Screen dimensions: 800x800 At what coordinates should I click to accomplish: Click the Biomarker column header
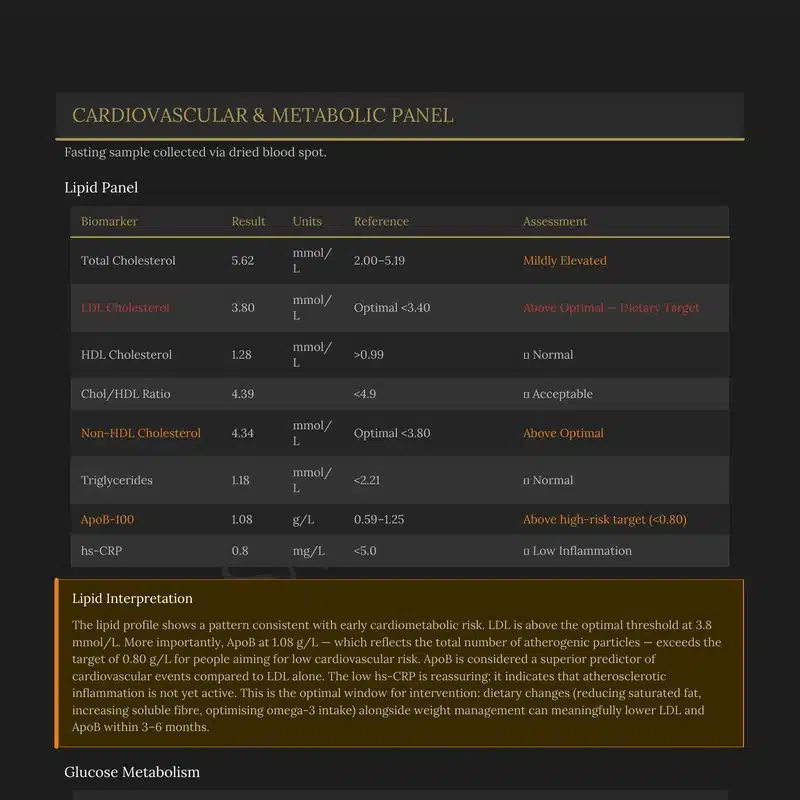[109, 221]
